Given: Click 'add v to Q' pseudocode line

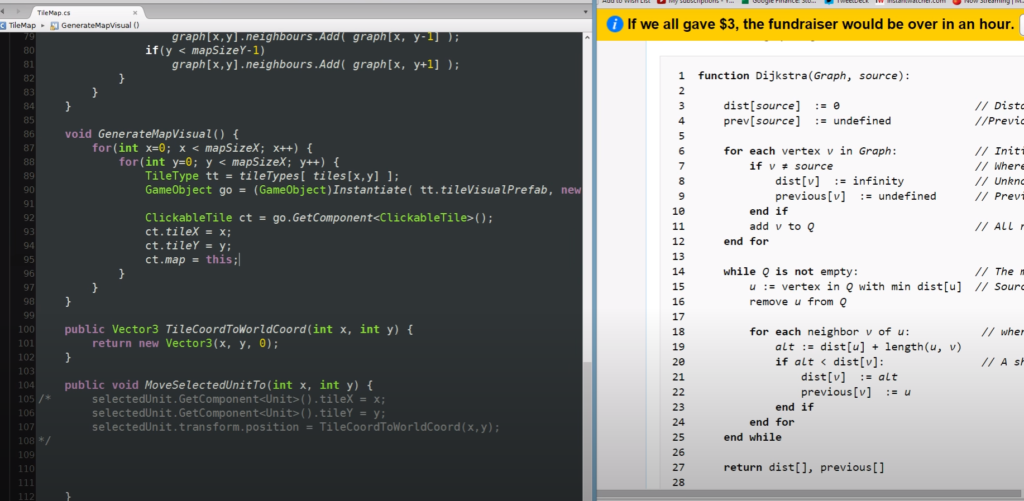Looking at the screenshot, I should click(x=781, y=226).
